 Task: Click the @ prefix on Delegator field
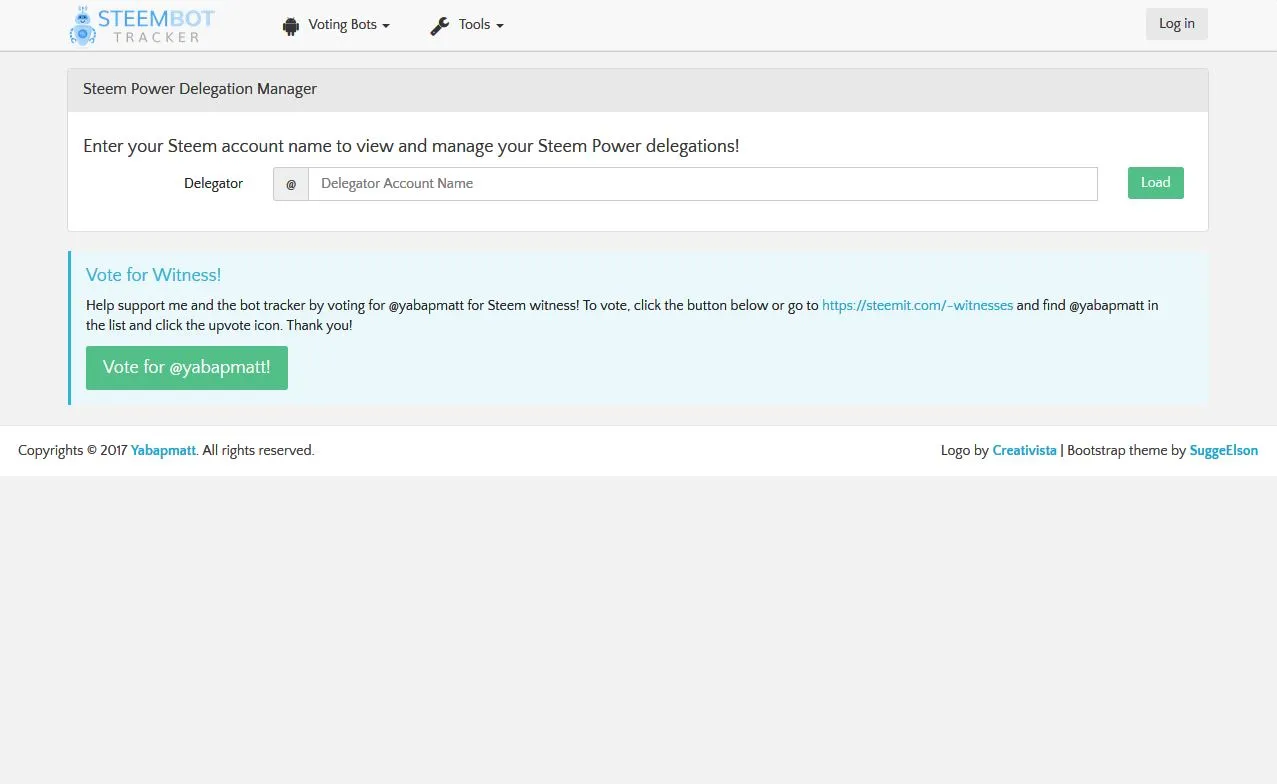tap(291, 184)
